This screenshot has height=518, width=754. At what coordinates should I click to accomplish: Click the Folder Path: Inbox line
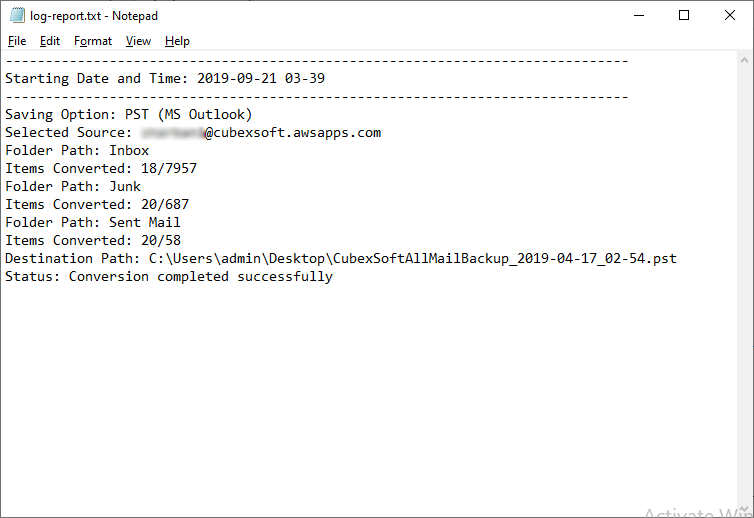tap(77, 150)
